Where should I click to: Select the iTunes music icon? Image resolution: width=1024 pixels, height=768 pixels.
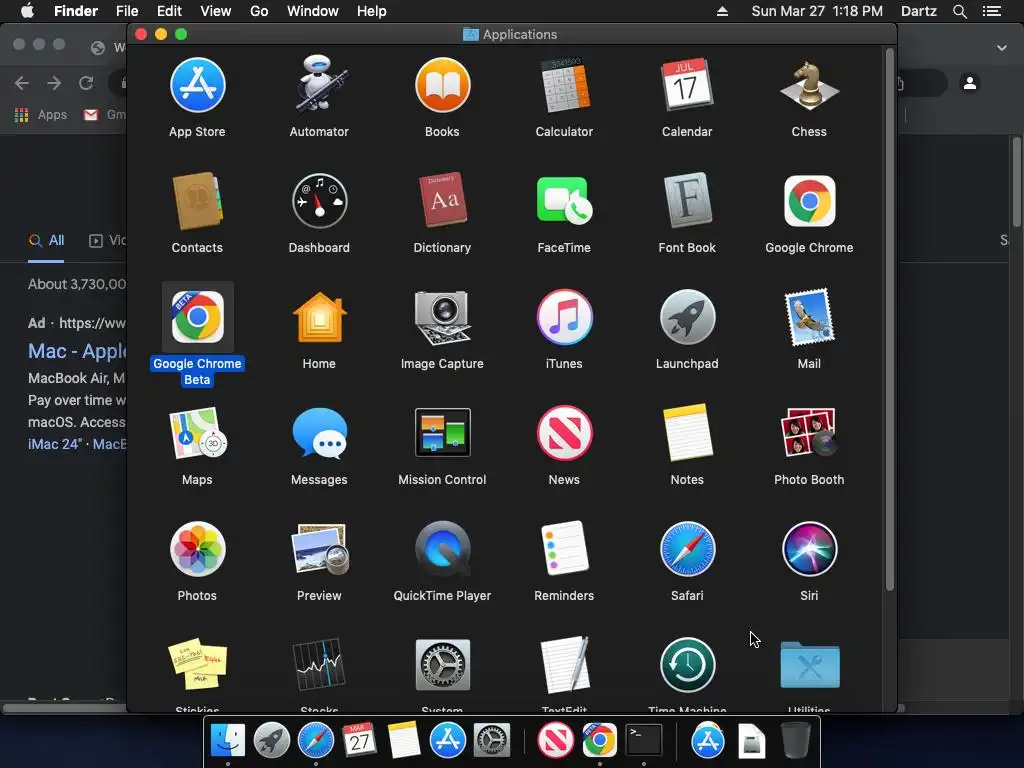pyautogui.click(x=565, y=317)
